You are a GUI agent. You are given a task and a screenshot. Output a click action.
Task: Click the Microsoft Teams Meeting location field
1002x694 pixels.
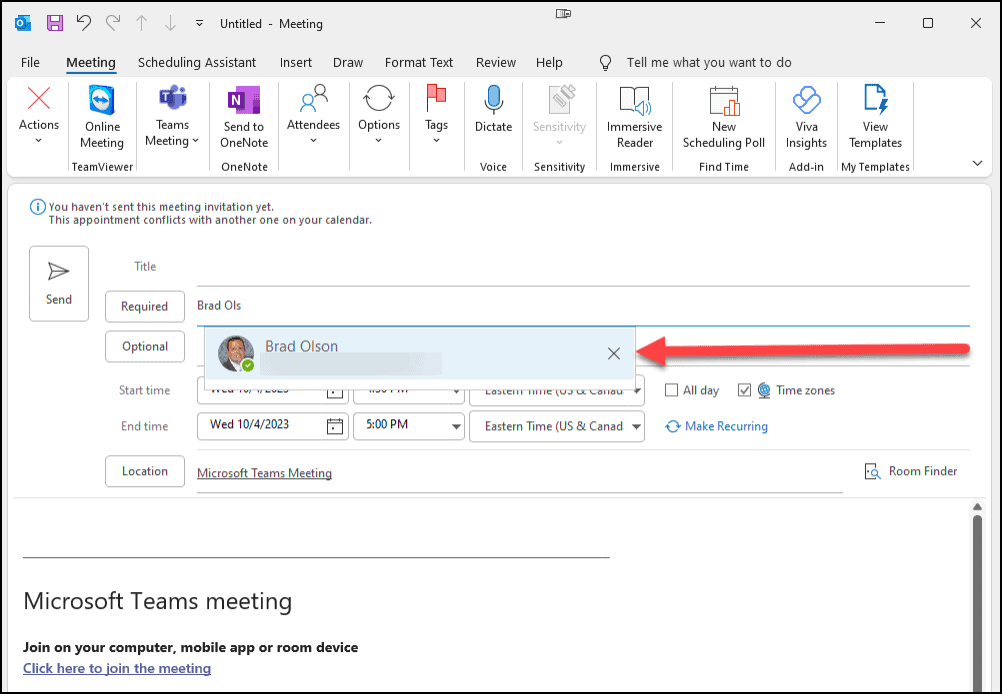(520, 474)
